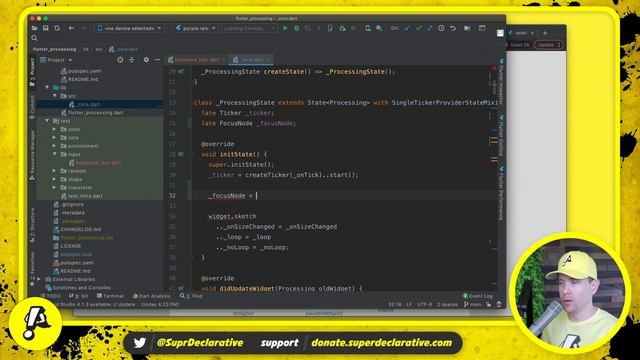Collapse the test folder
This screenshot has width=640, height=360.
(x=47, y=121)
